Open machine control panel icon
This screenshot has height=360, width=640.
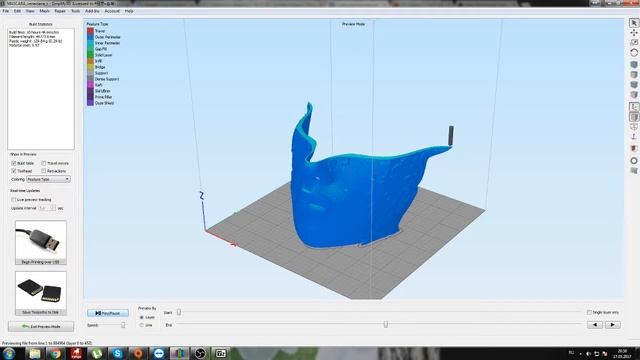[x=634, y=171]
